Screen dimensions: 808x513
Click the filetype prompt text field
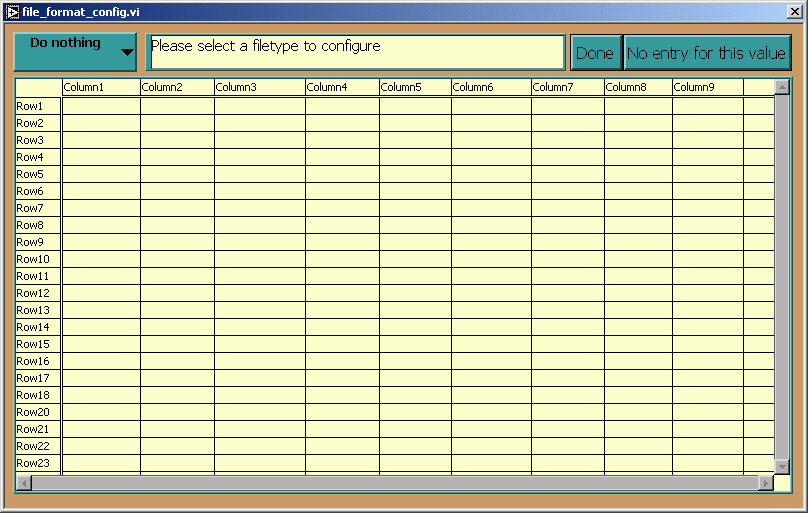tap(356, 52)
